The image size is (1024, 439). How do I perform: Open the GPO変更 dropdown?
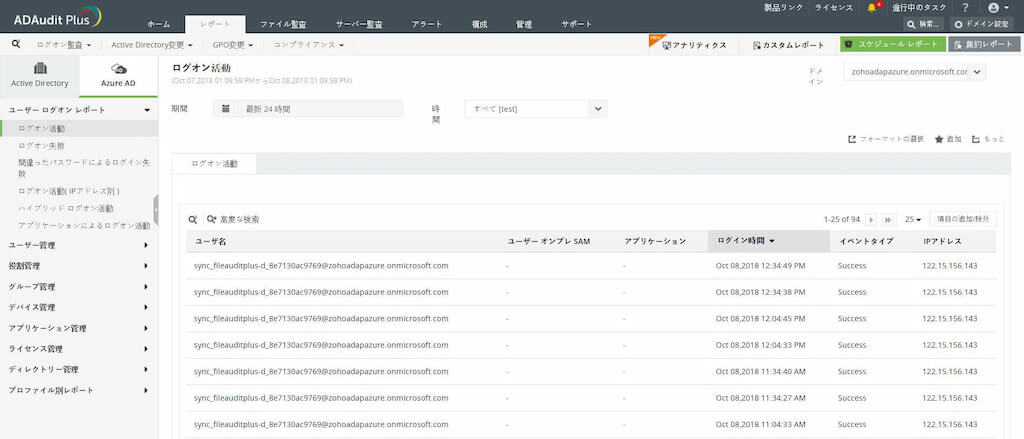tap(232, 45)
